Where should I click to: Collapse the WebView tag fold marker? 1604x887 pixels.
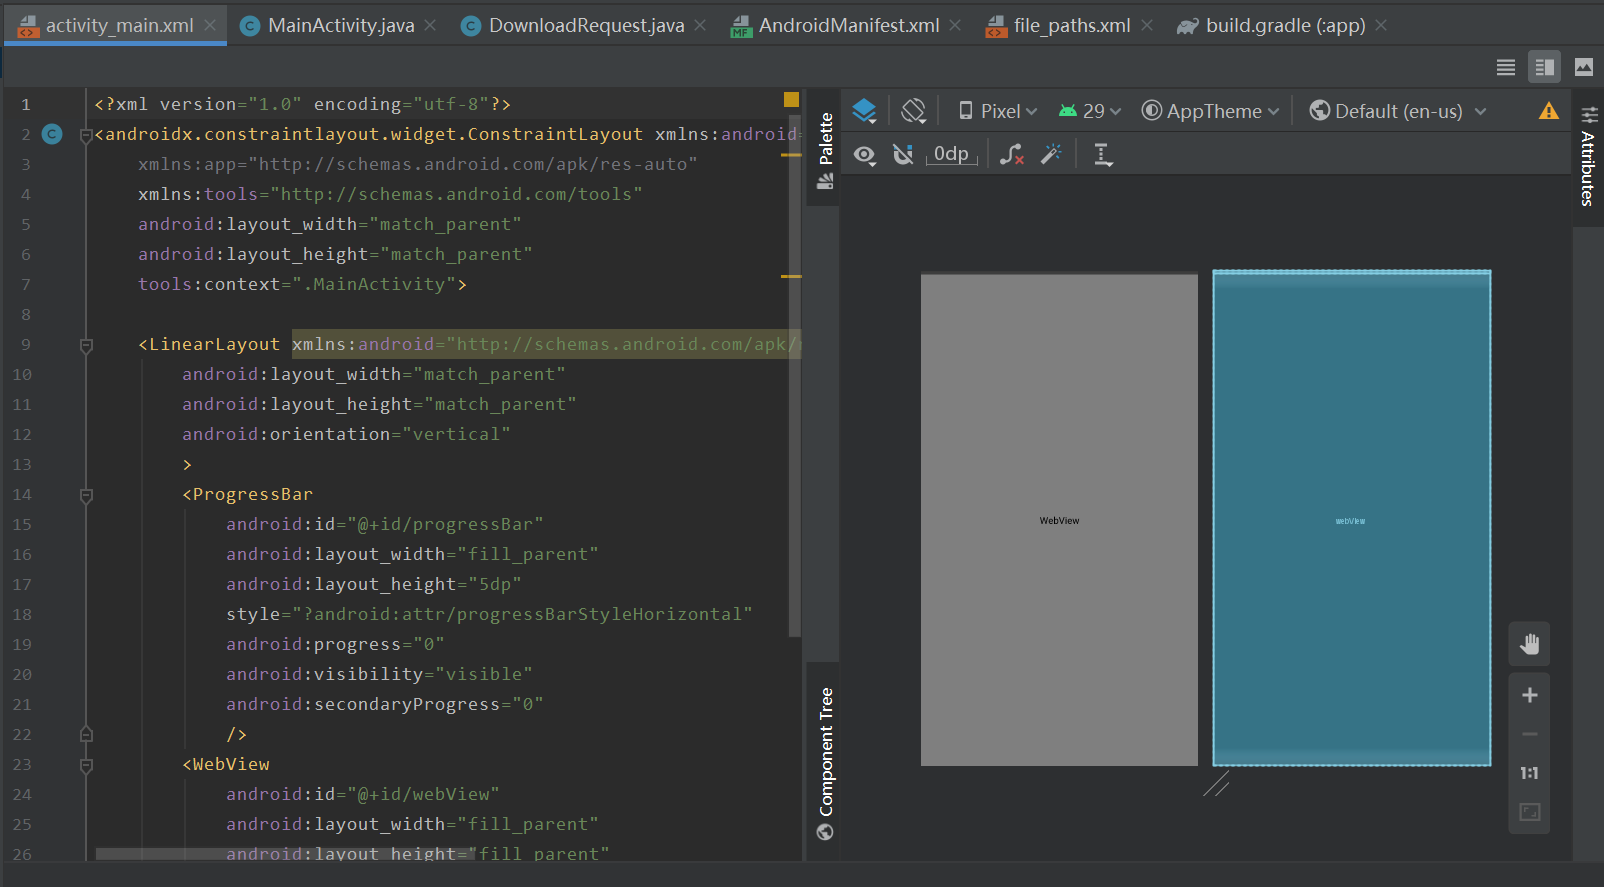86,766
